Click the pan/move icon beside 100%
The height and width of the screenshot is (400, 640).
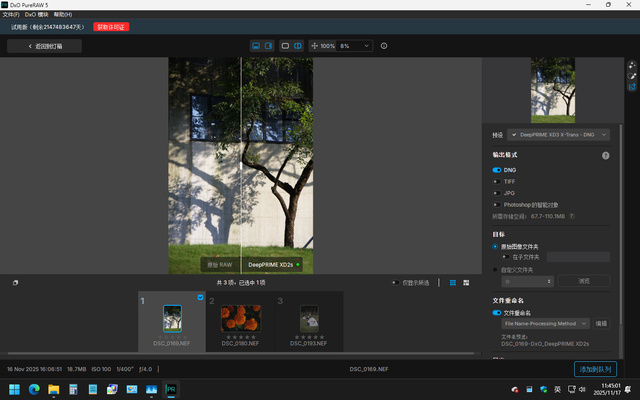click(314, 46)
